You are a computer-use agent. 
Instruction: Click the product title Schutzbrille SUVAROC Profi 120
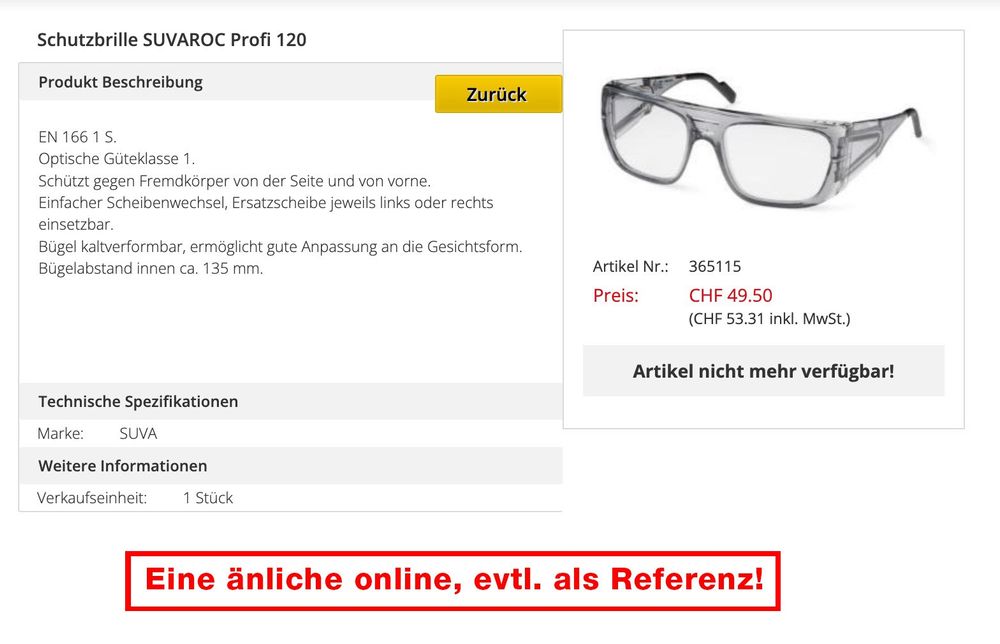point(172,40)
